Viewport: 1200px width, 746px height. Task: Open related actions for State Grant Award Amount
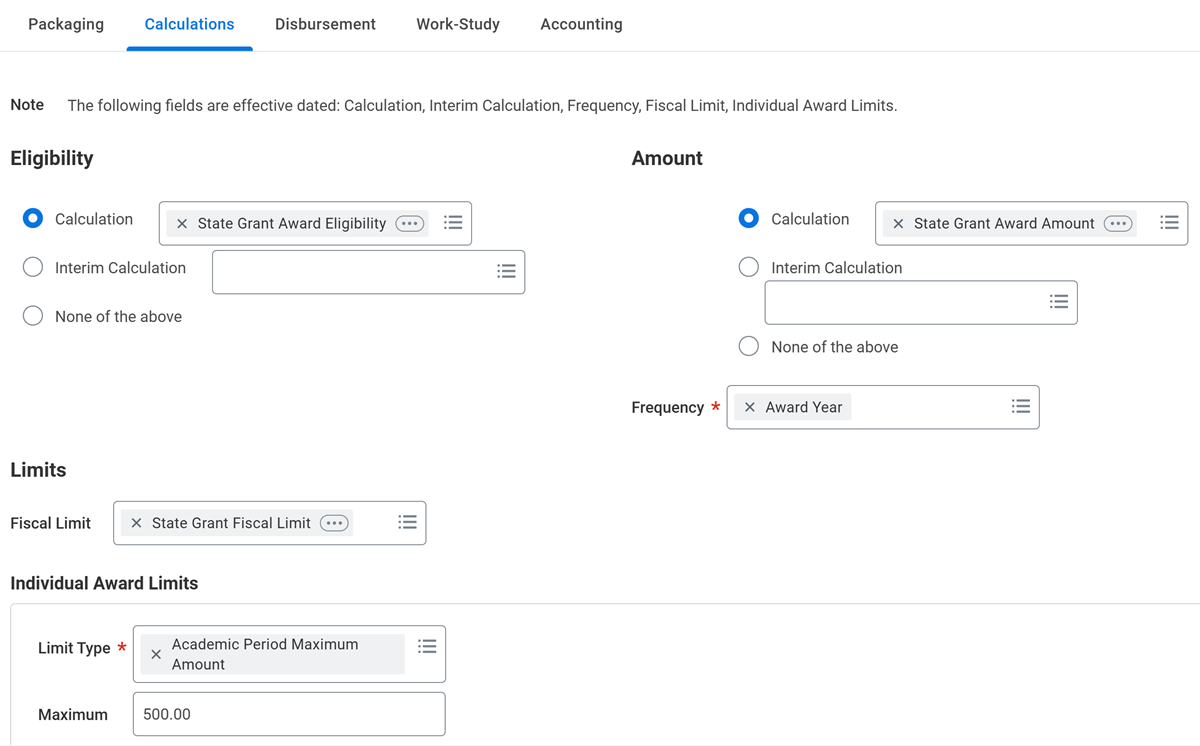coord(1119,224)
